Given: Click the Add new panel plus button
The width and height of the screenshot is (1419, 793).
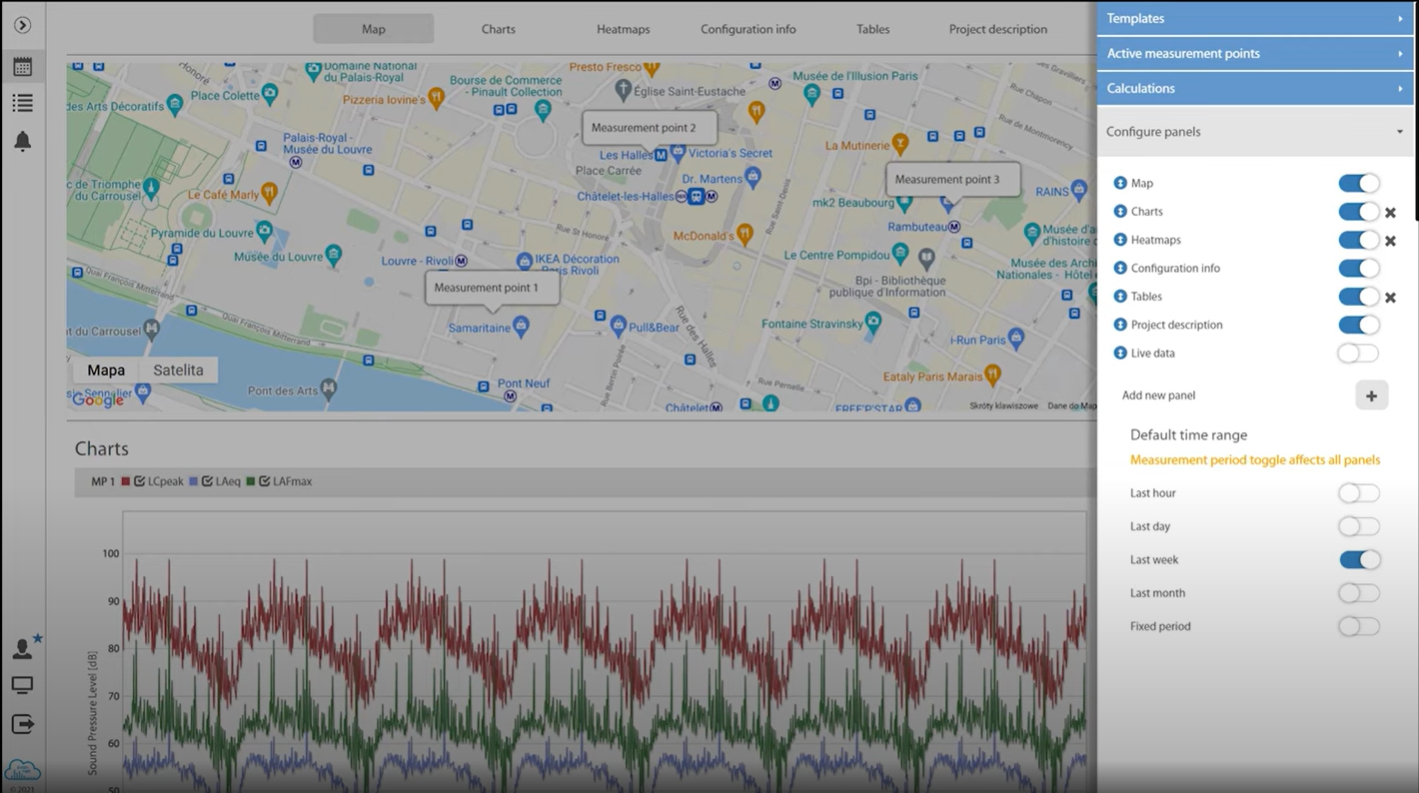Looking at the screenshot, I should coord(1371,396).
